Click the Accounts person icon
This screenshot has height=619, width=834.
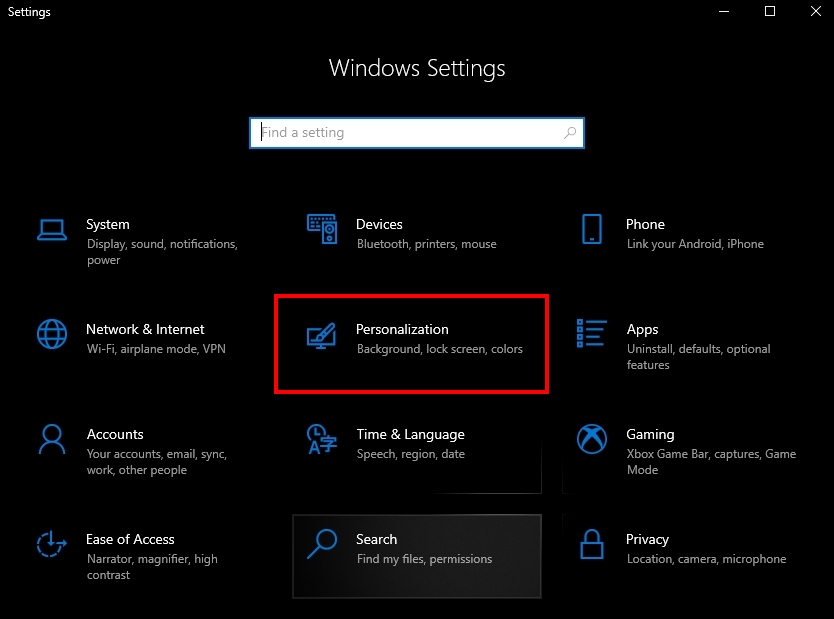tap(52, 439)
